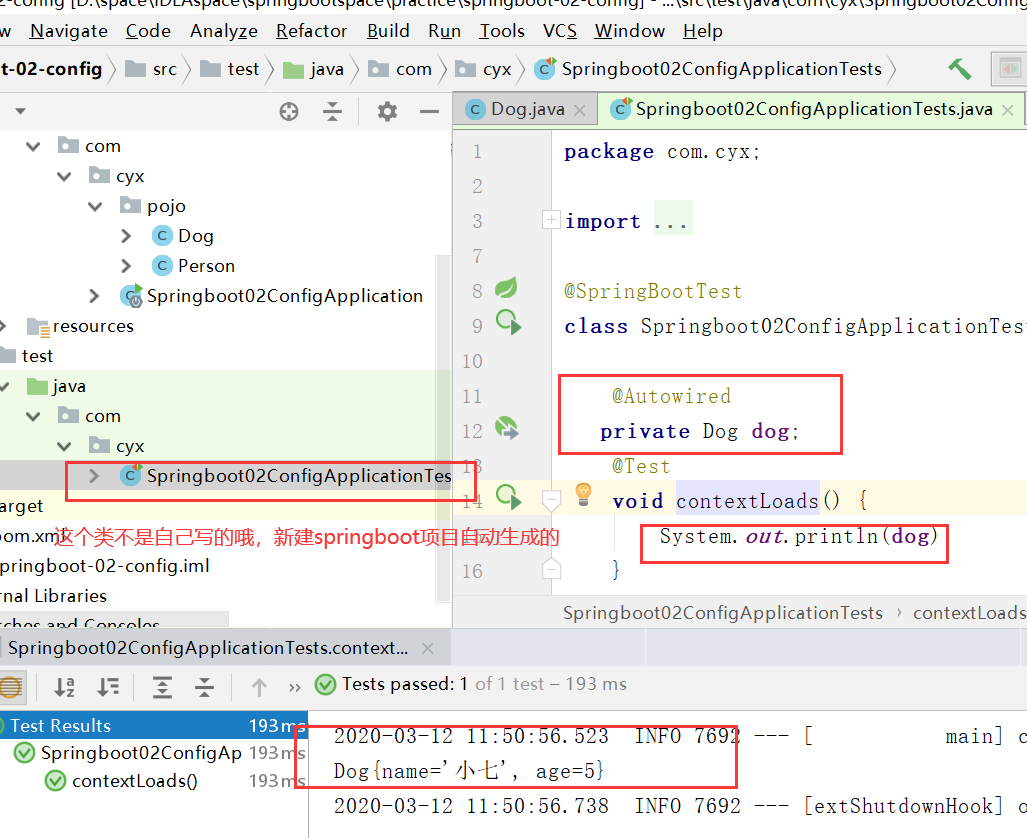Run the test class from gutter on line 9
Screen dimensions: 1027x838
point(508,322)
